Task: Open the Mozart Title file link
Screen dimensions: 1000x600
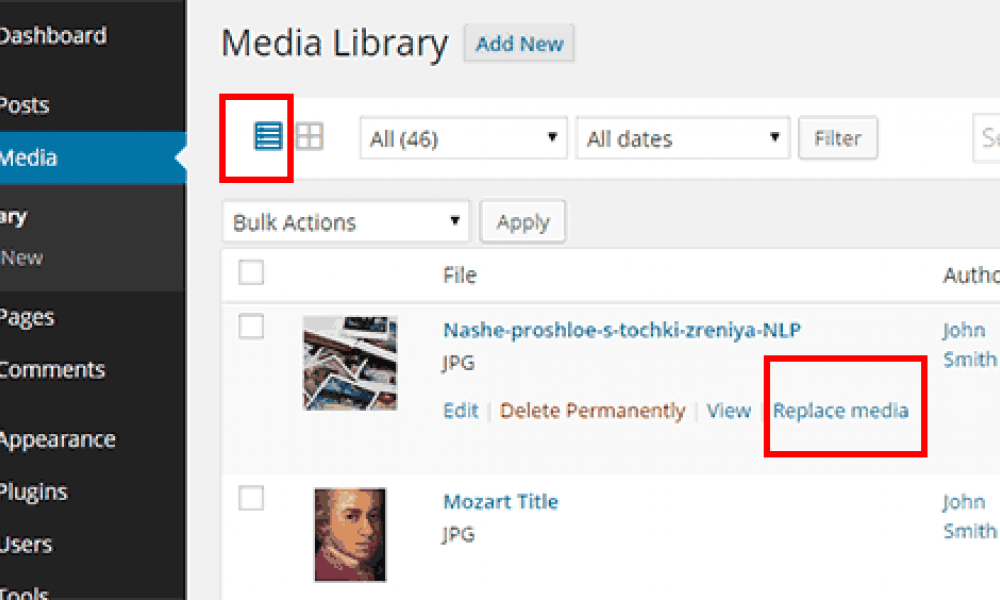Action: [x=500, y=501]
